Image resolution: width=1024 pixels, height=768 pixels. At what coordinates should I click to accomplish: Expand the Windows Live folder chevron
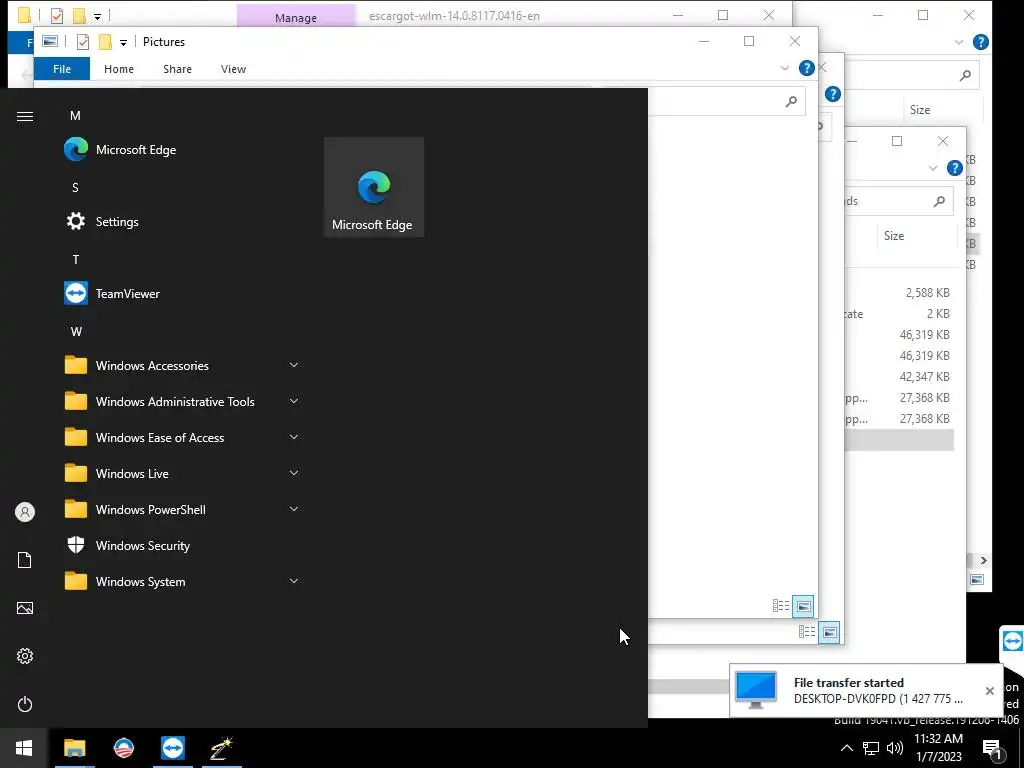[294, 473]
